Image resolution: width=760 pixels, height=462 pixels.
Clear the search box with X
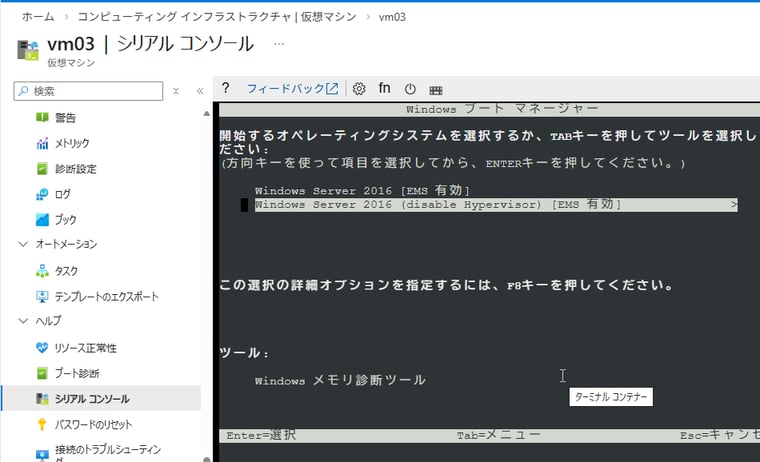pos(176,91)
